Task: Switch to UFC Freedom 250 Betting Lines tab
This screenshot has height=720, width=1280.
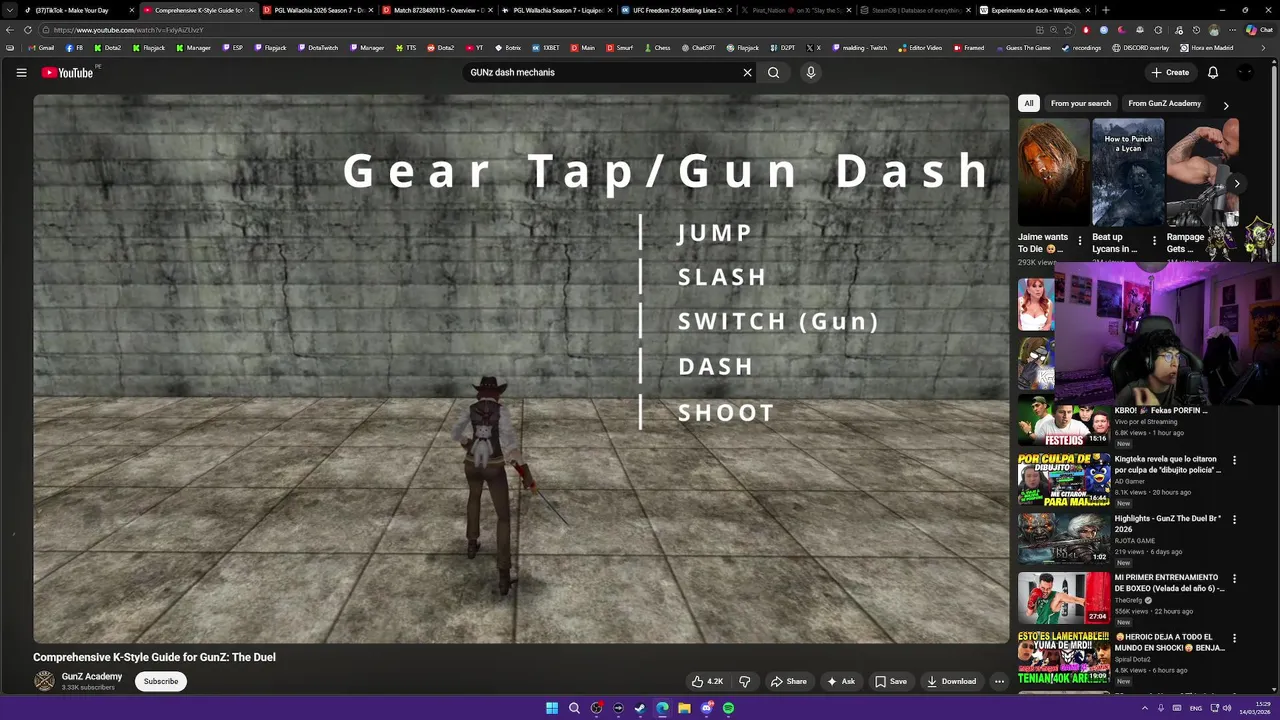Action: pos(675,10)
